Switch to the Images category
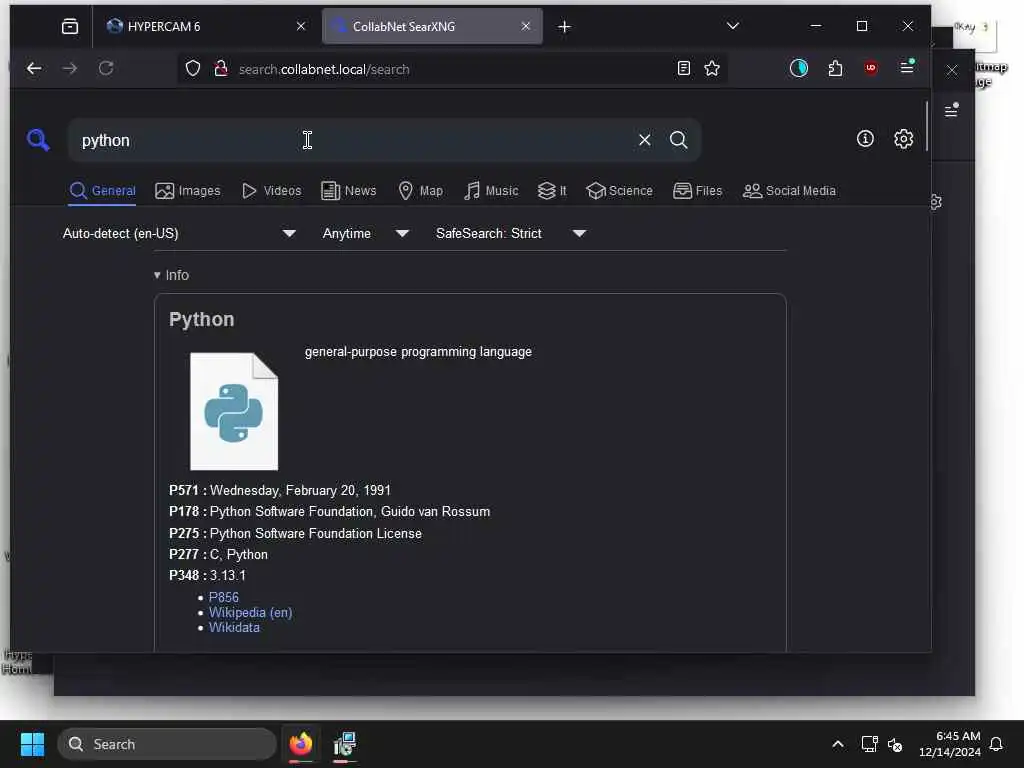 coord(188,191)
